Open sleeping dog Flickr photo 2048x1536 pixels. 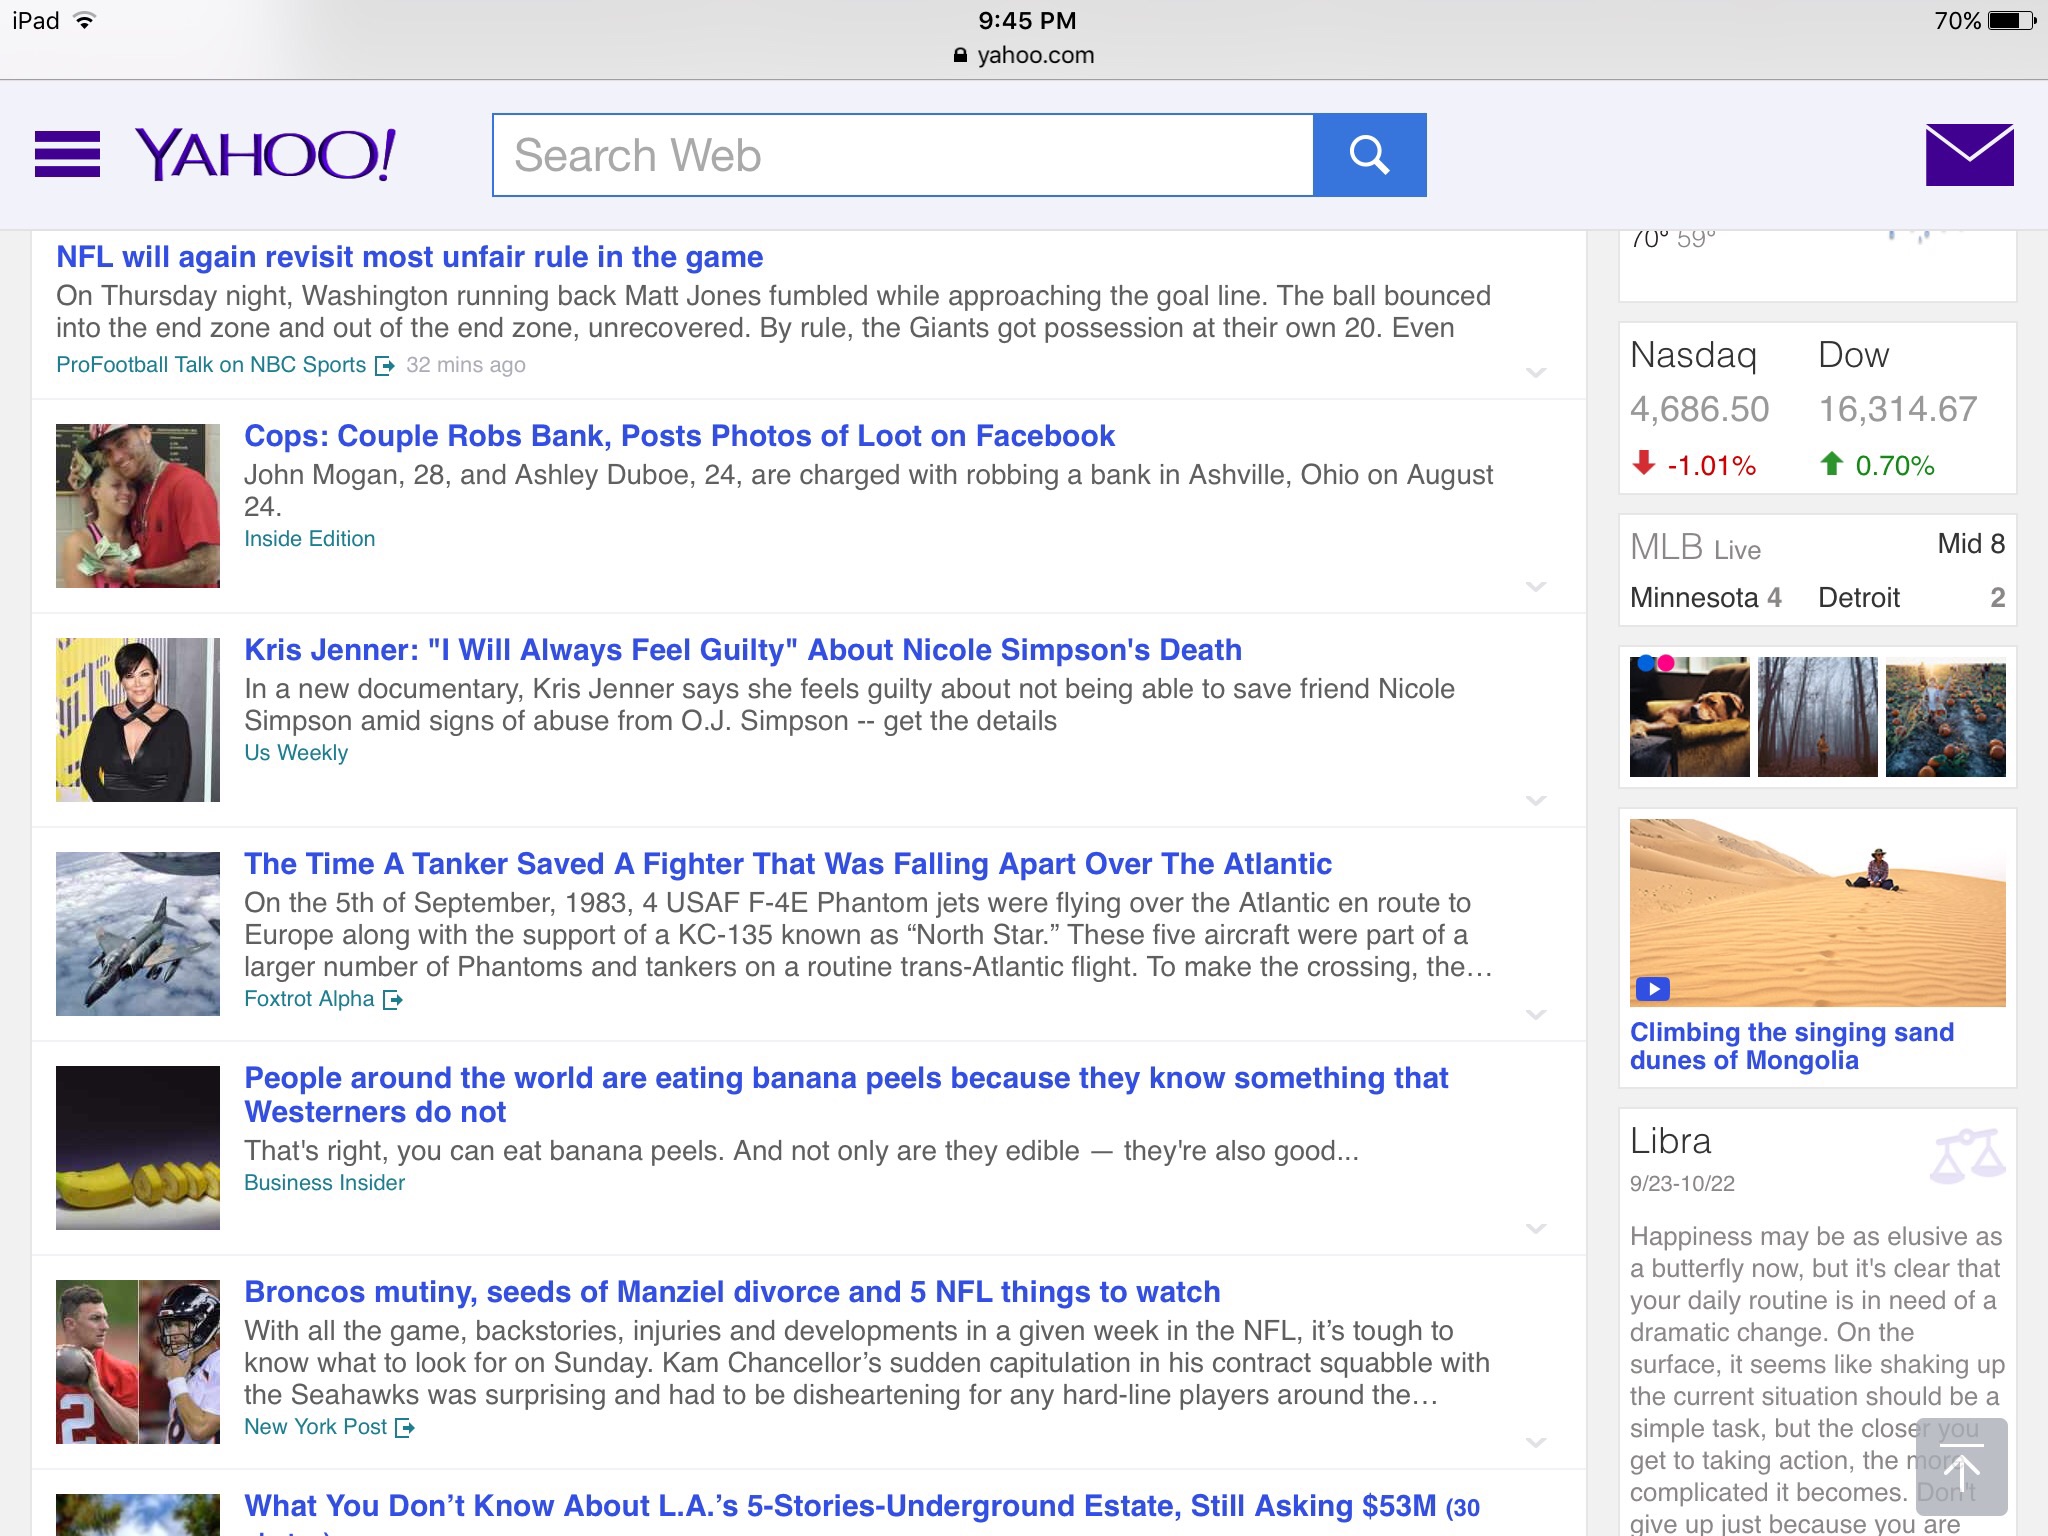coord(1690,717)
